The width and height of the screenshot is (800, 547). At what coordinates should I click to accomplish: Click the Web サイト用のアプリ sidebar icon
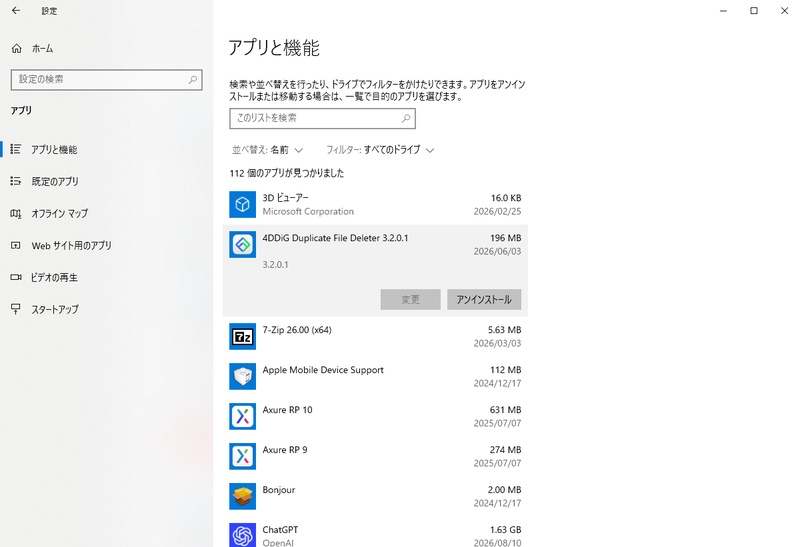pyautogui.click(x=16, y=245)
